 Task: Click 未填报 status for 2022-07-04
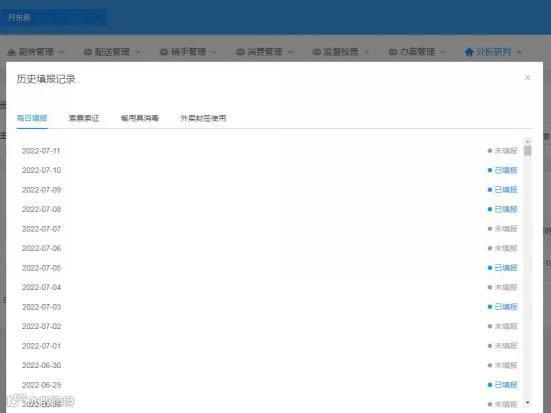pyautogui.click(x=503, y=288)
